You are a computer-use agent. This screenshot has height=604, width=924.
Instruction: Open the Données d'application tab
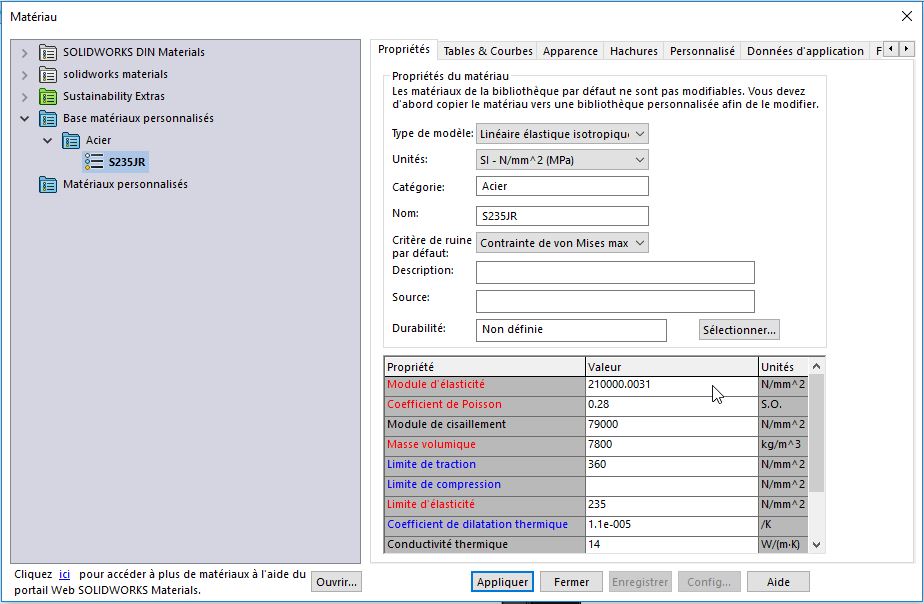(x=805, y=51)
